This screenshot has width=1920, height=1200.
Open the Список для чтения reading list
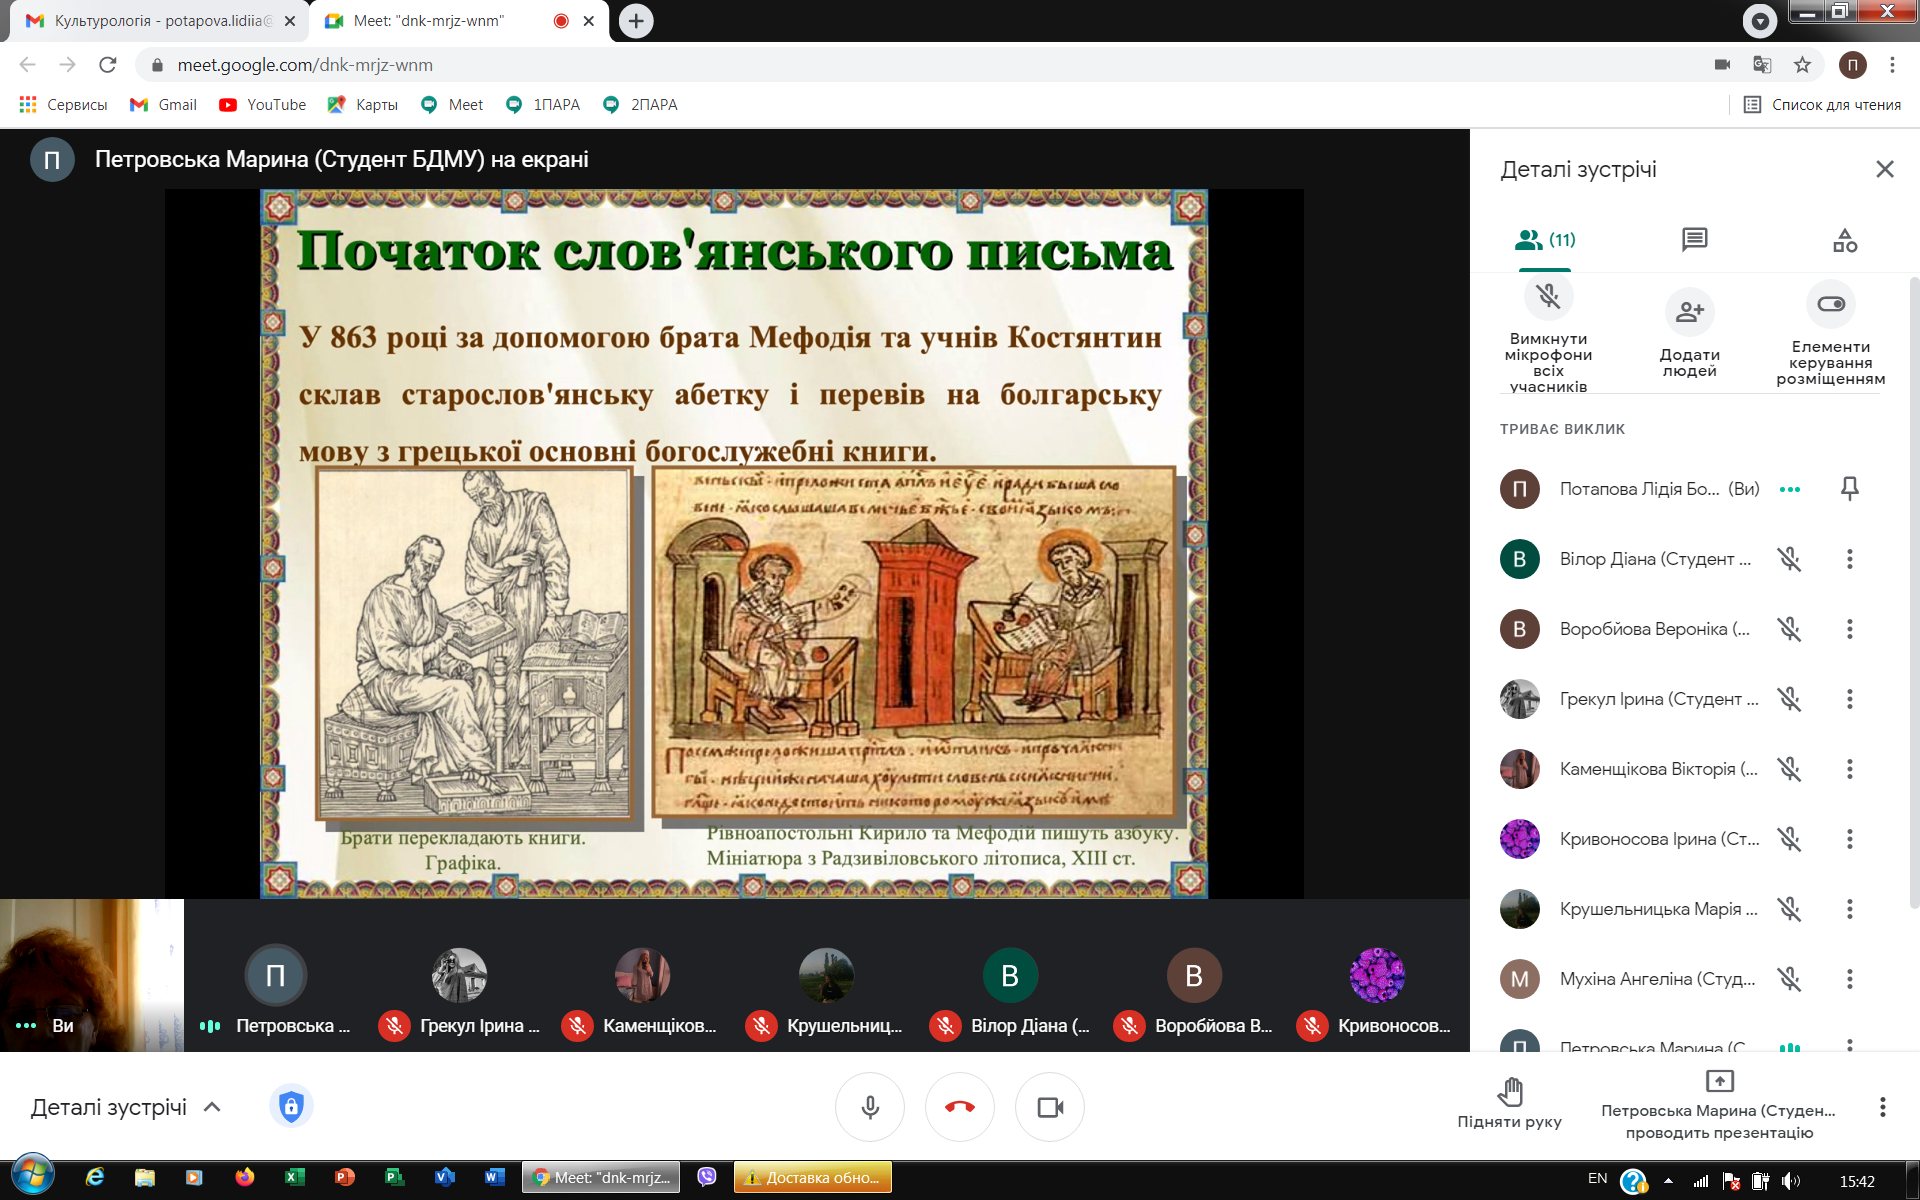1822,105
